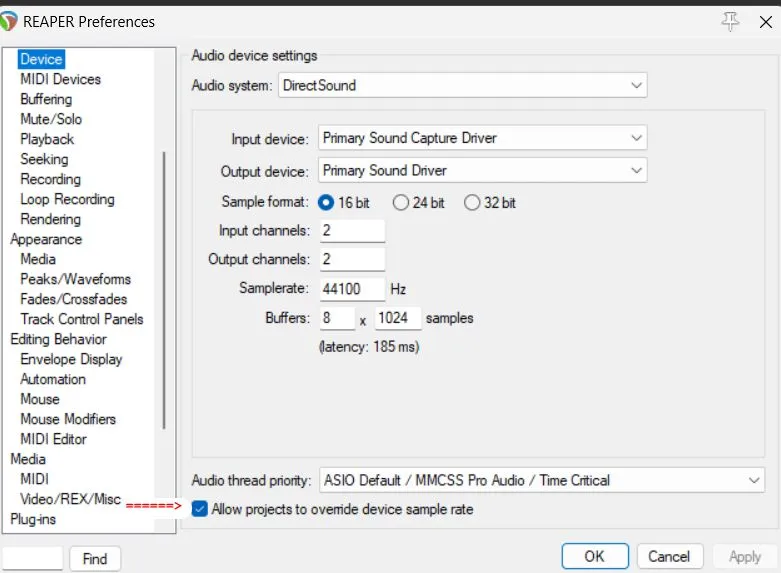
Task: Open Automation settings
Action: [53, 379]
